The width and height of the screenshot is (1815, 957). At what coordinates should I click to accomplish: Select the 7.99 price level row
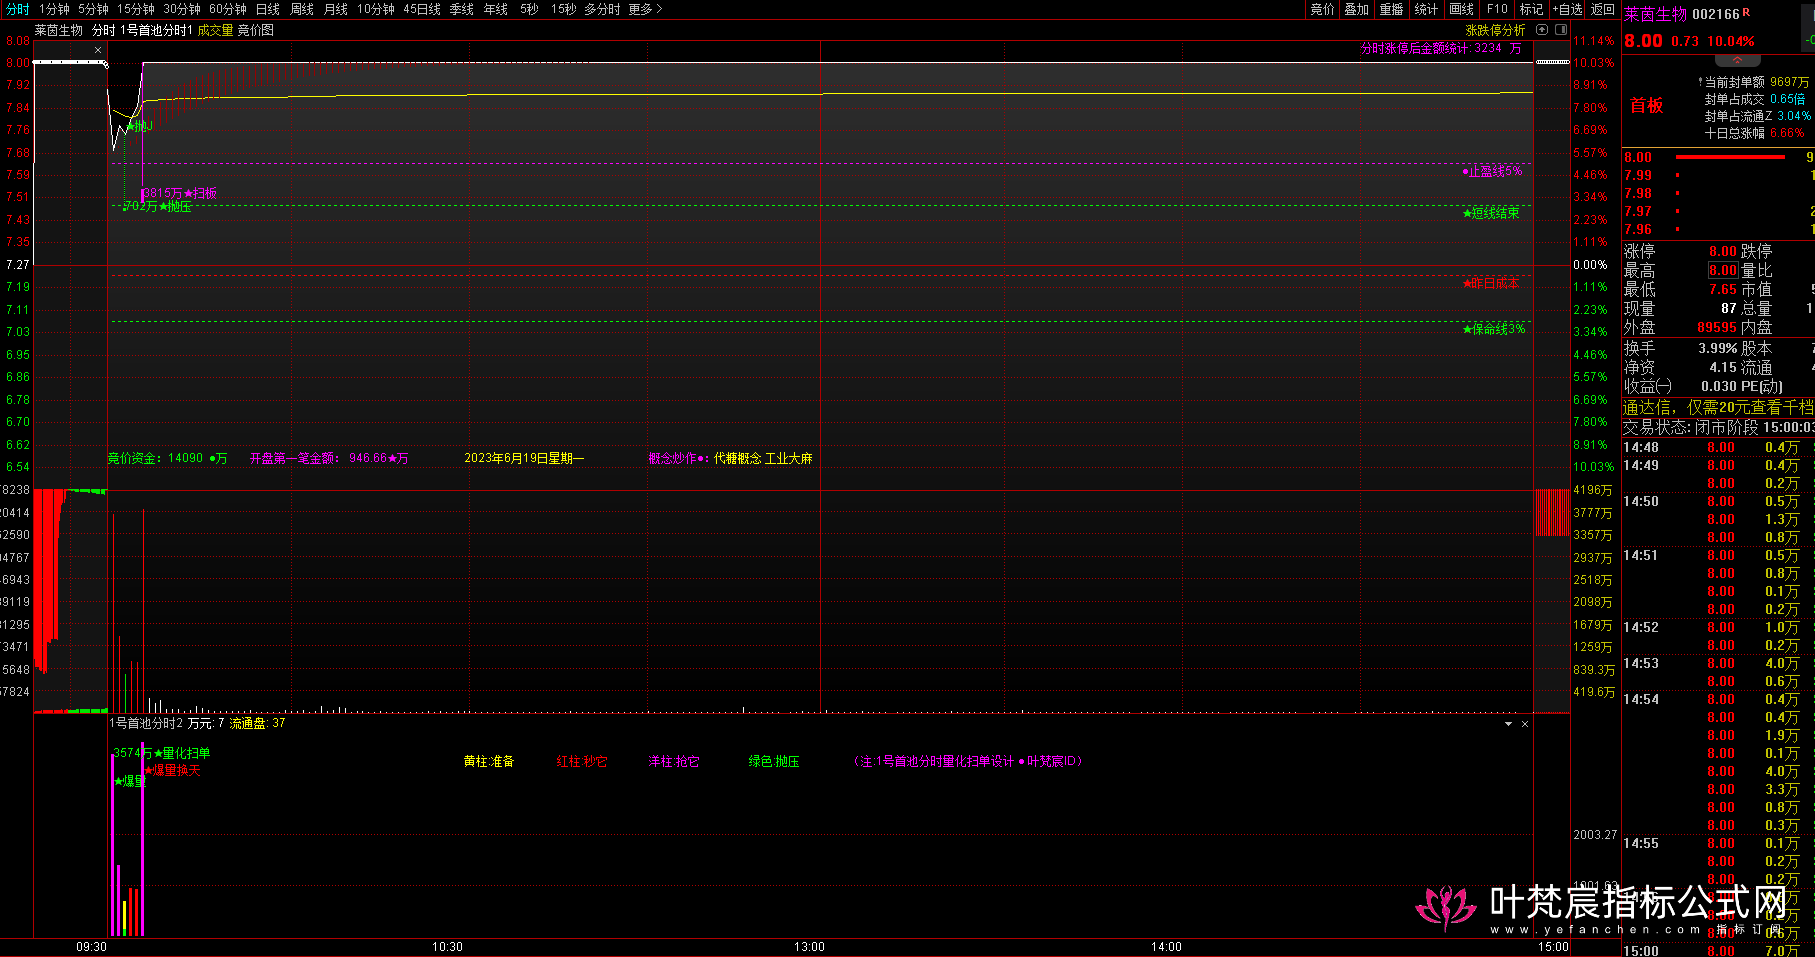point(1718,175)
